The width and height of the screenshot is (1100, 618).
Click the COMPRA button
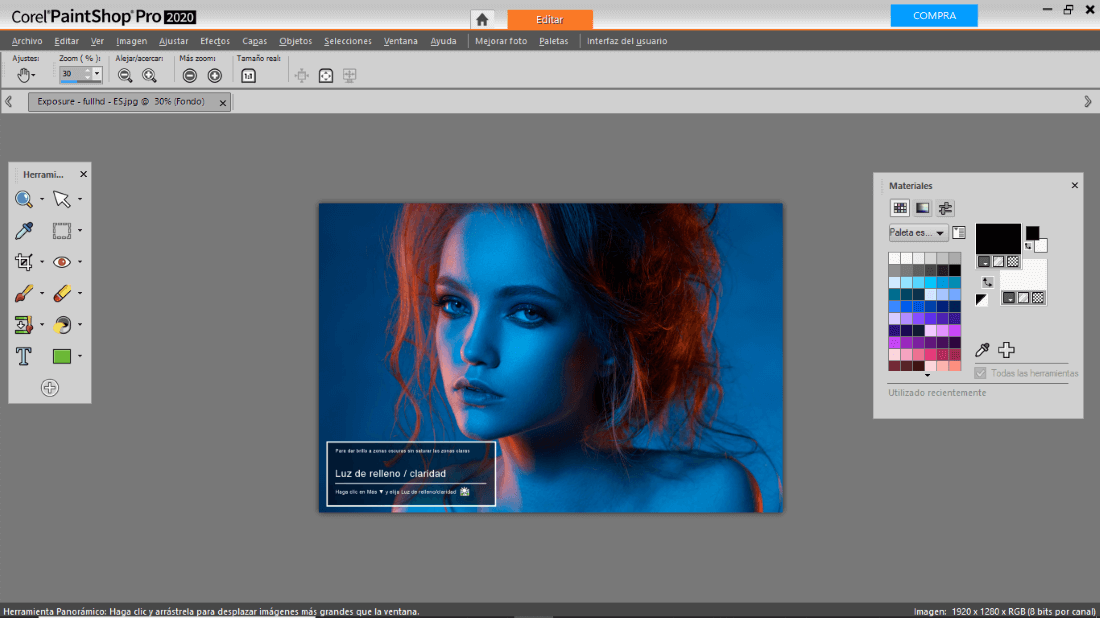(x=933, y=15)
